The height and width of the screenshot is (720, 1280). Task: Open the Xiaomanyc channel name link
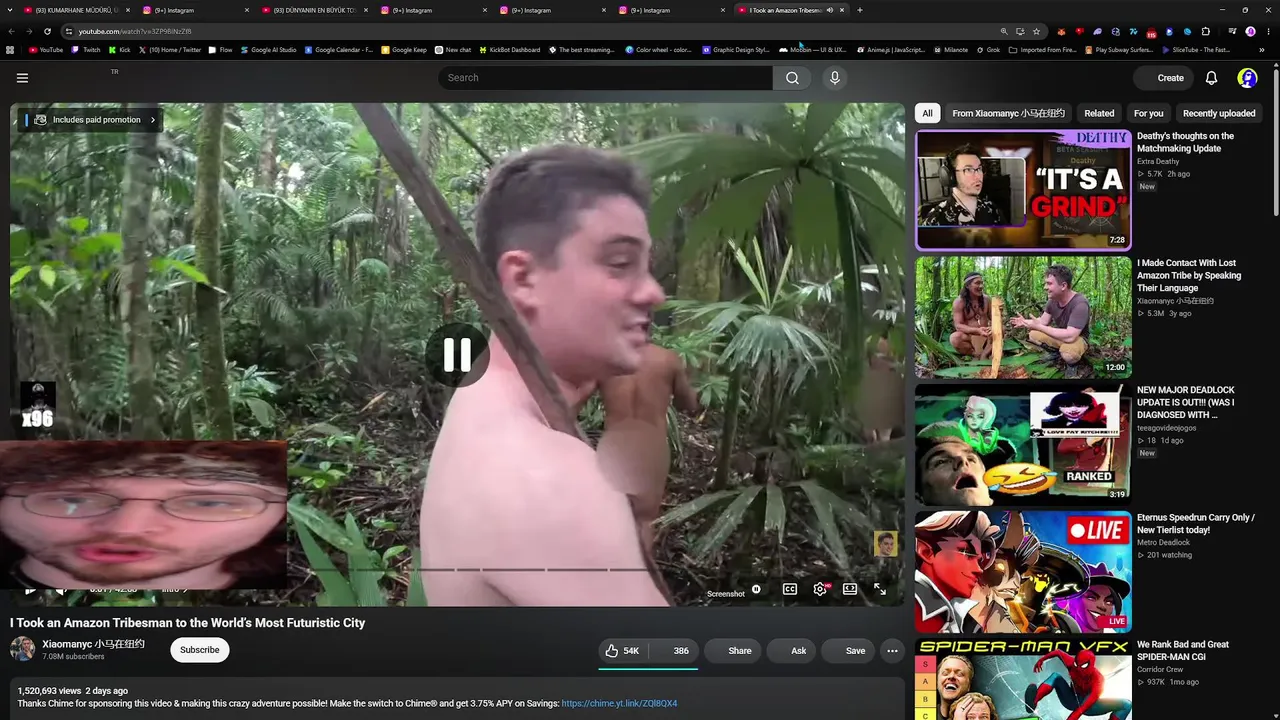coord(93,644)
